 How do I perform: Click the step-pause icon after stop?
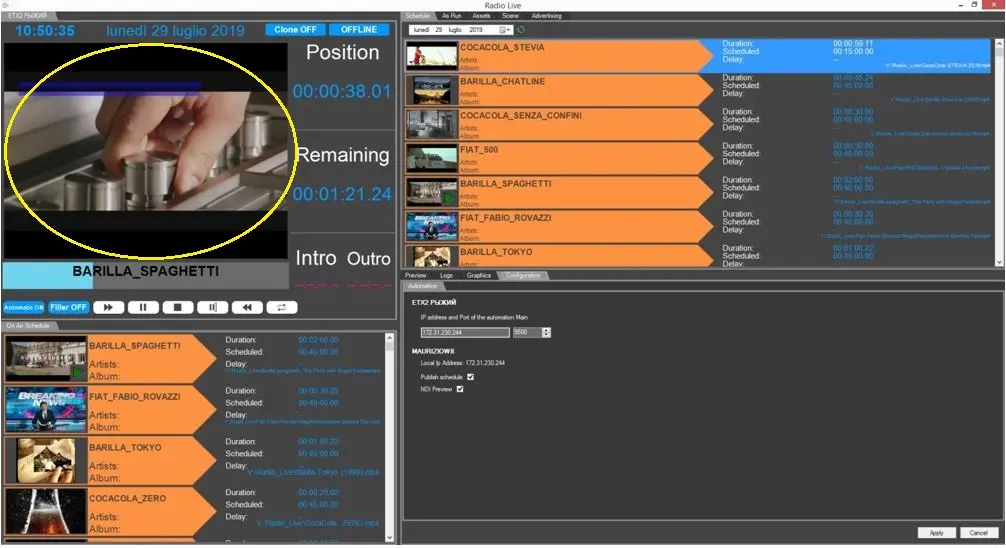[213, 308]
